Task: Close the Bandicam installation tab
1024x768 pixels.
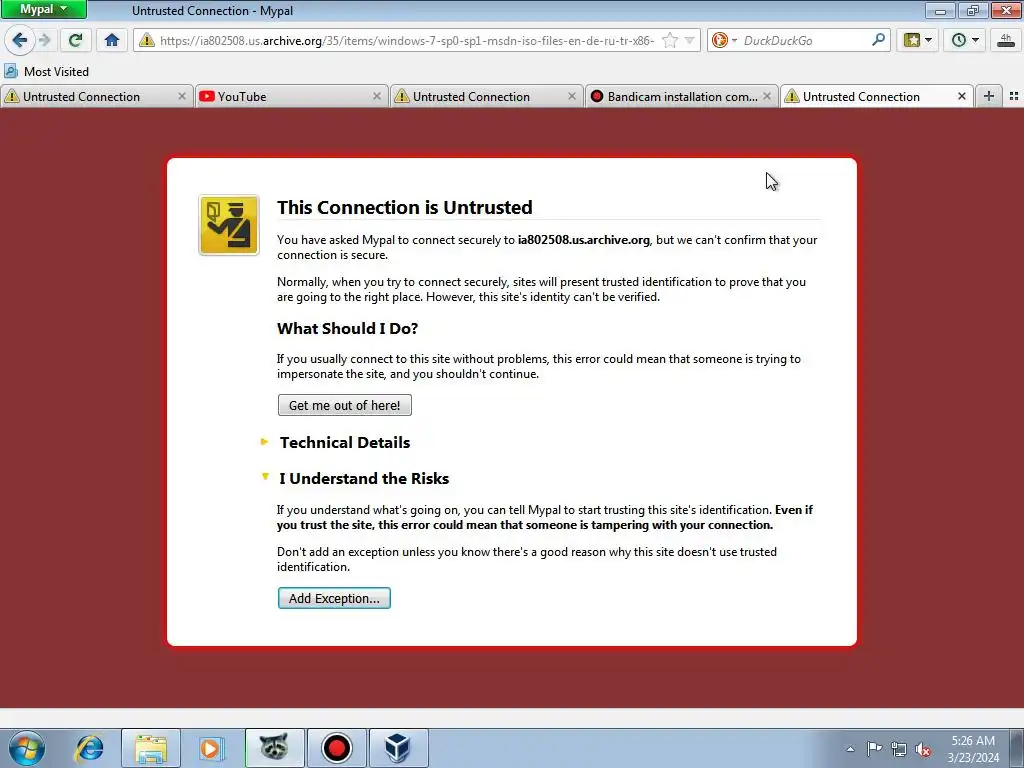Action: (x=767, y=96)
